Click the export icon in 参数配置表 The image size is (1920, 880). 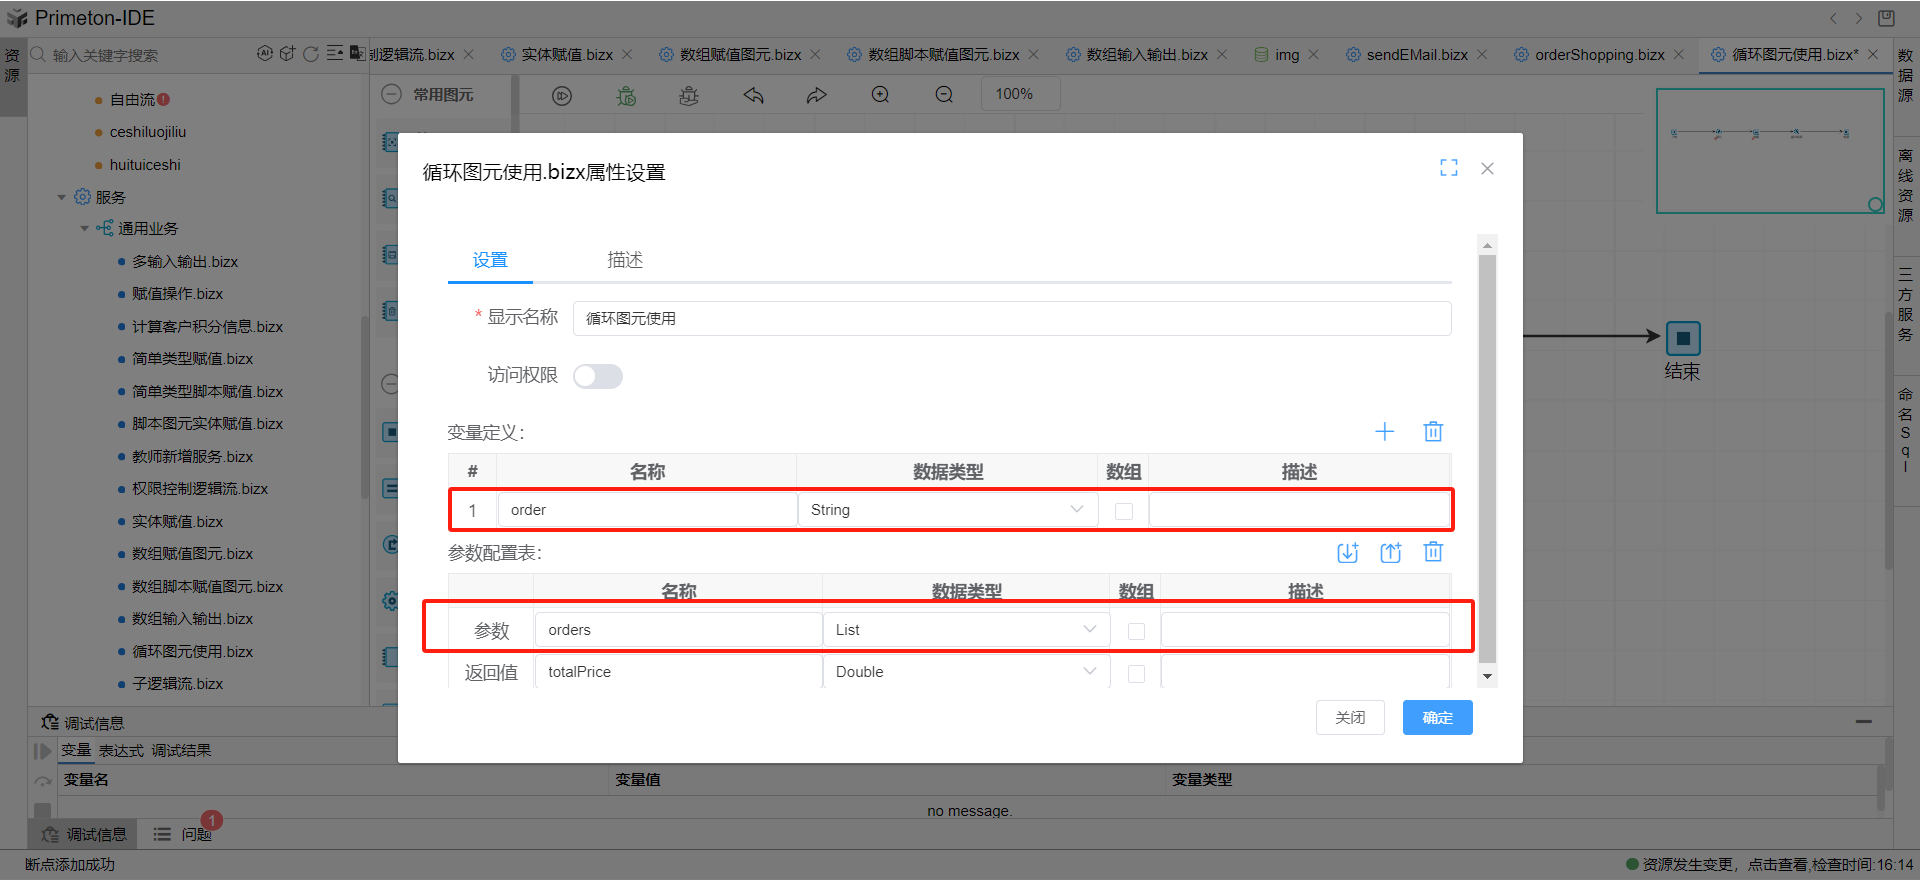click(1390, 553)
